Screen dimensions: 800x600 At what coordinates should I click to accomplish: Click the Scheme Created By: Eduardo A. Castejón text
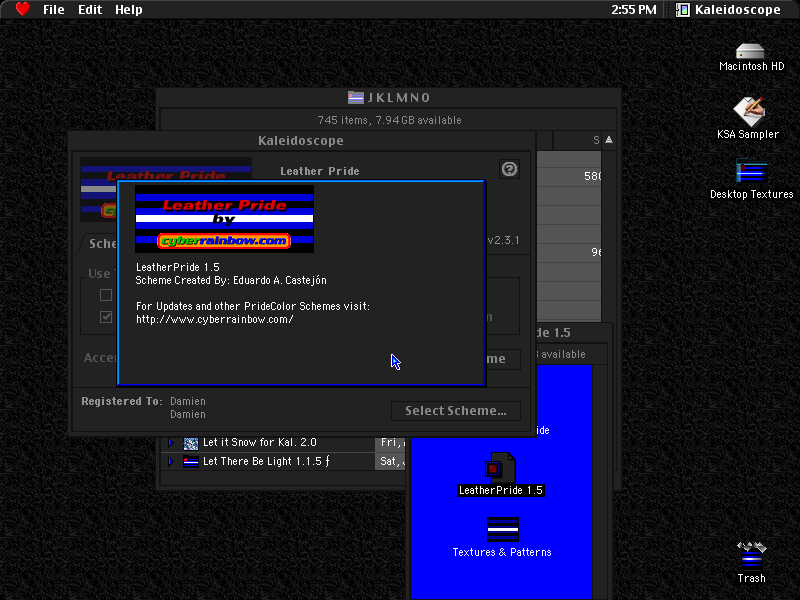(231, 280)
